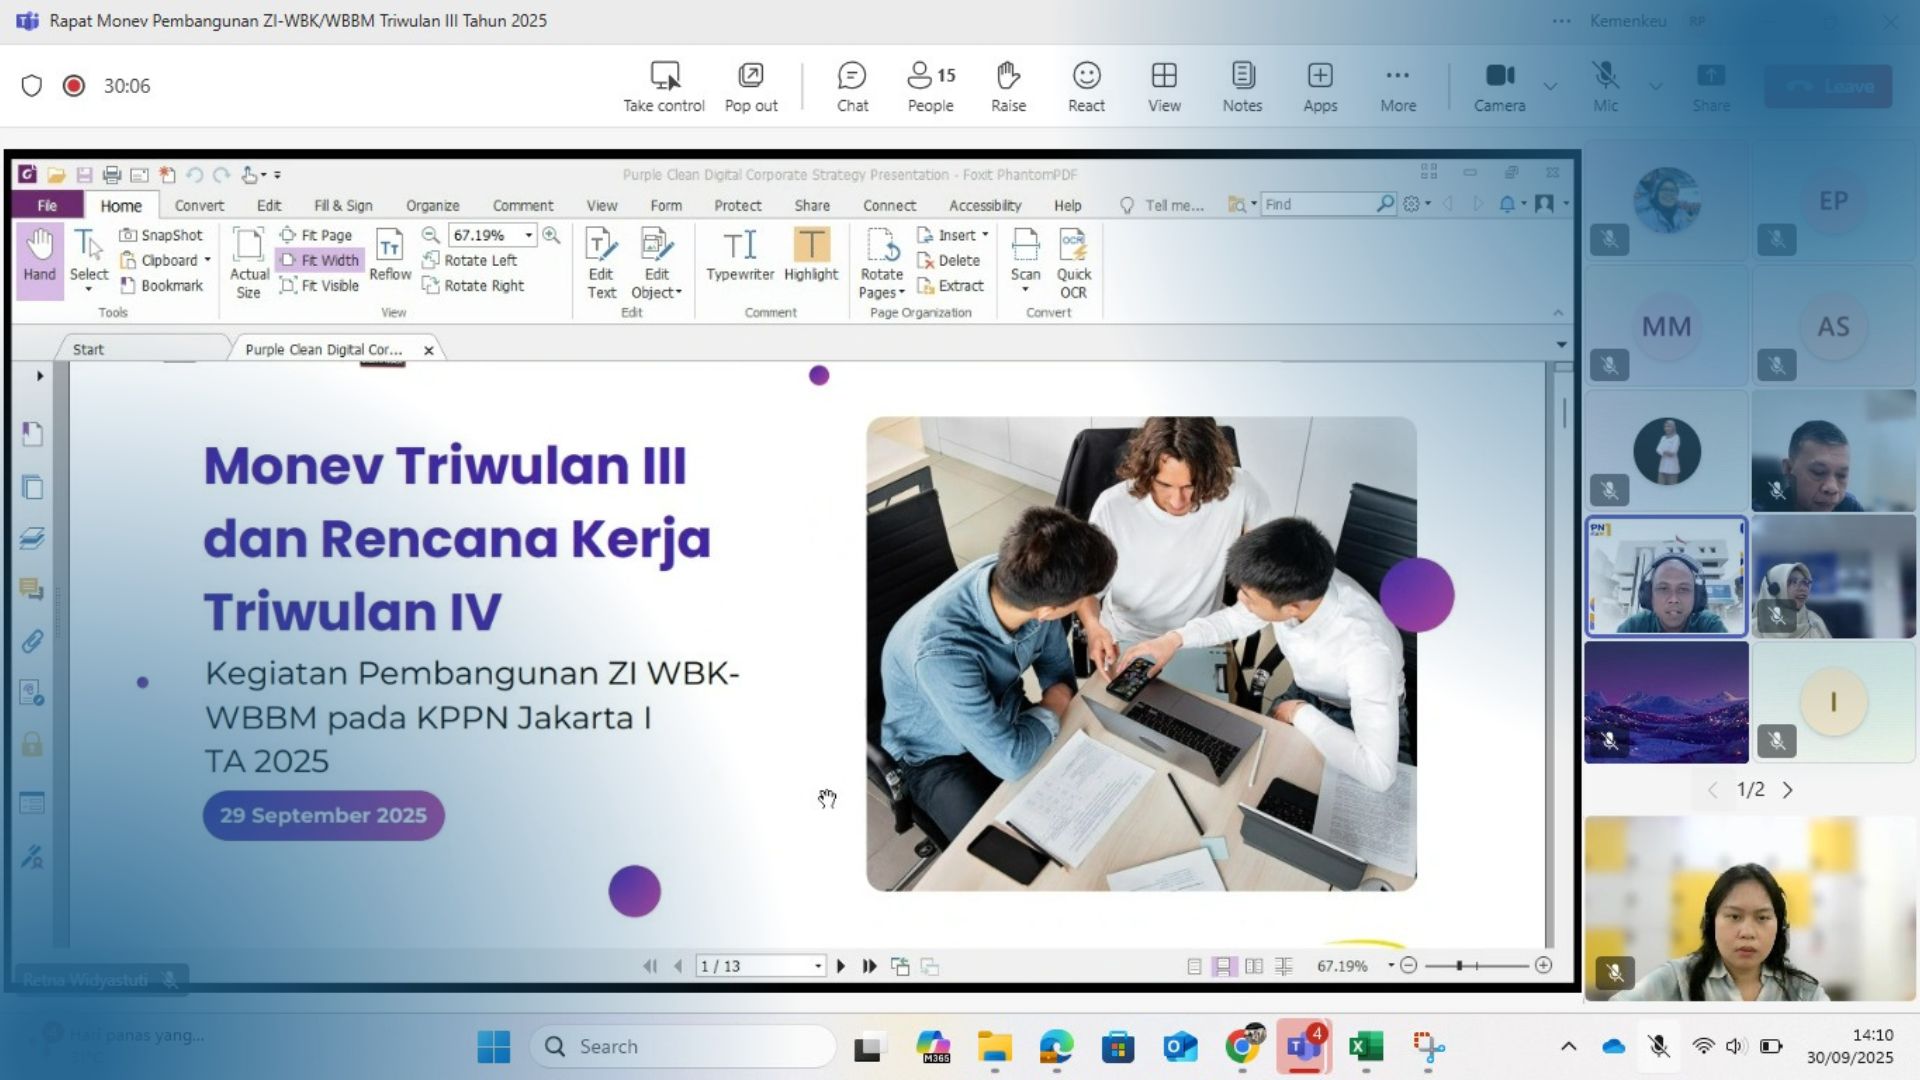Toggle system microphone mute in the tray
1920x1080 pixels.
pyautogui.click(x=1659, y=1046)
